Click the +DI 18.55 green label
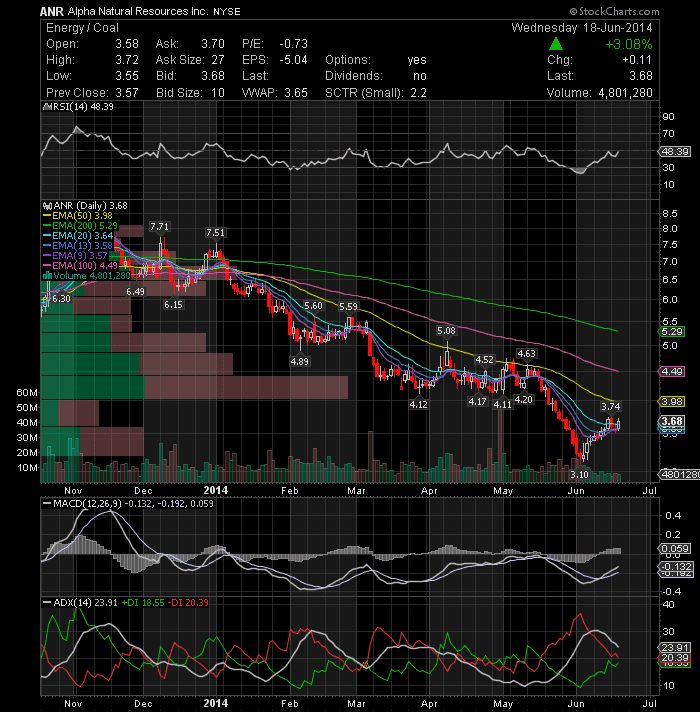The image size is (700, 712). (143, 603)
